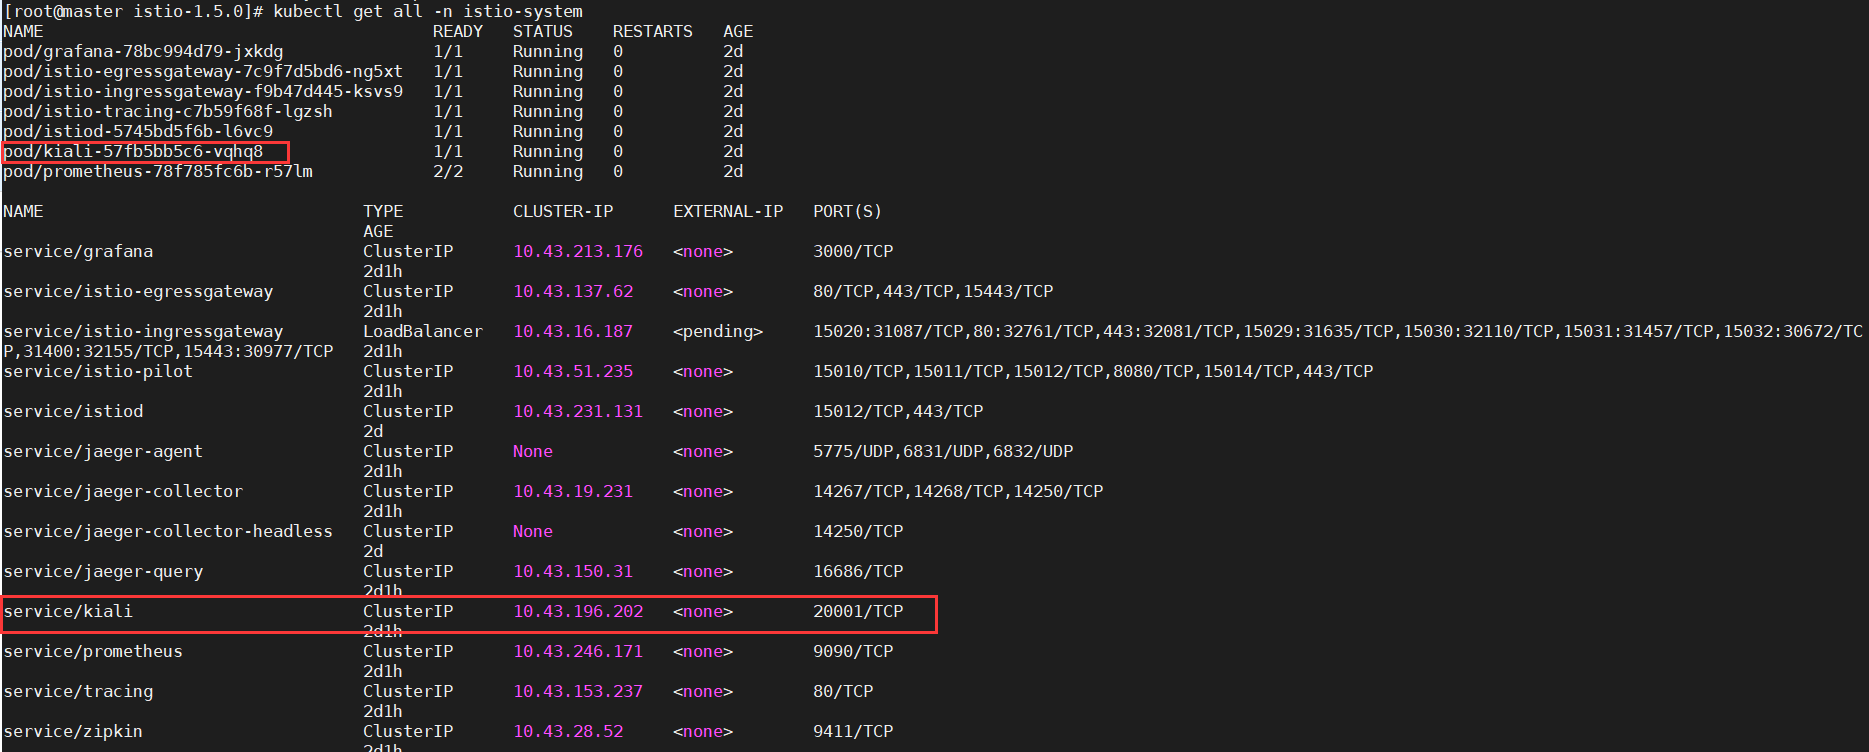Click the STATUS column header
Image resolution: width=1869 pixels, height=752 pixels.
[543, 32]
